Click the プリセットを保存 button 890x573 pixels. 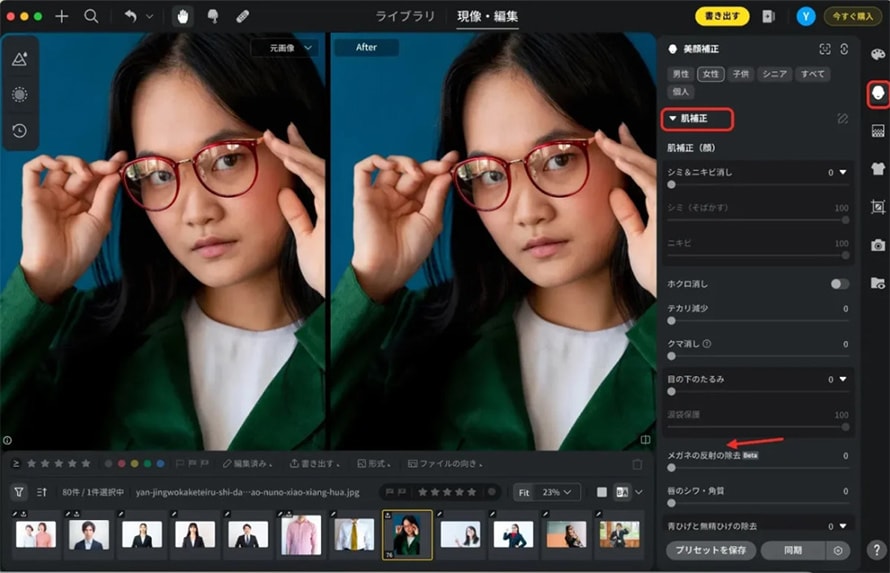(x=710, y=550)
